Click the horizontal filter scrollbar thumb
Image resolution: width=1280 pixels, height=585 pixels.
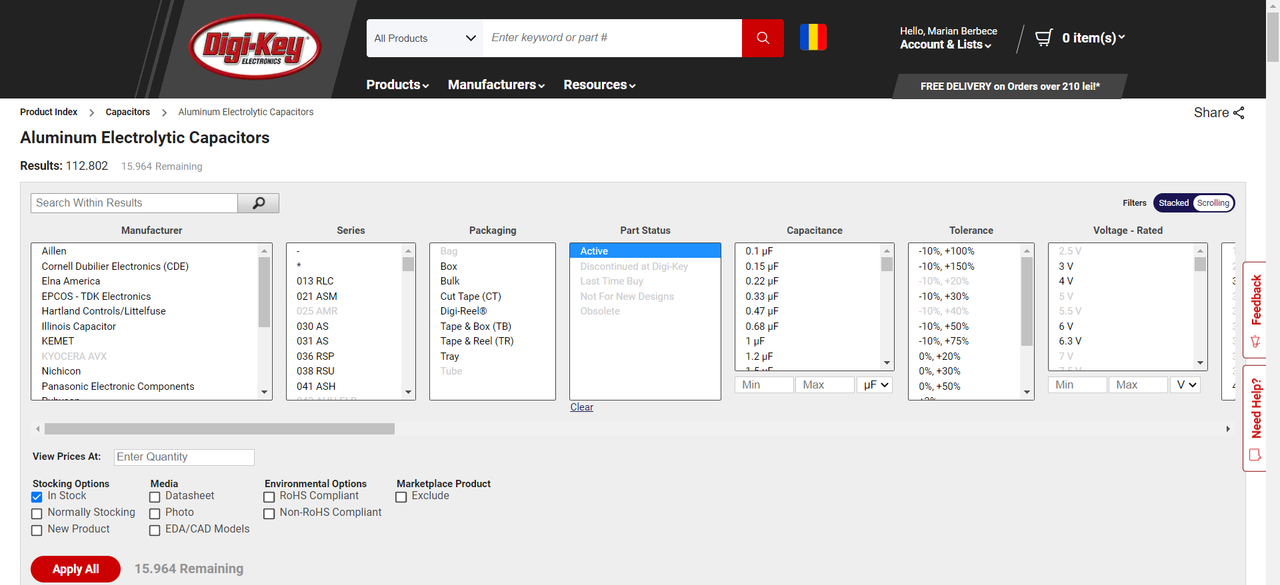pos(219,429)
